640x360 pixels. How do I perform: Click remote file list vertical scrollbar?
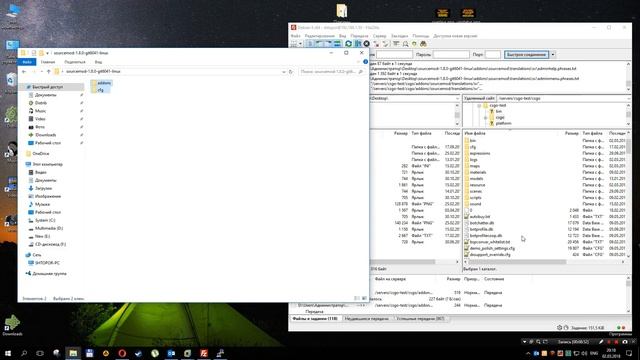click(x=628, y=146)
